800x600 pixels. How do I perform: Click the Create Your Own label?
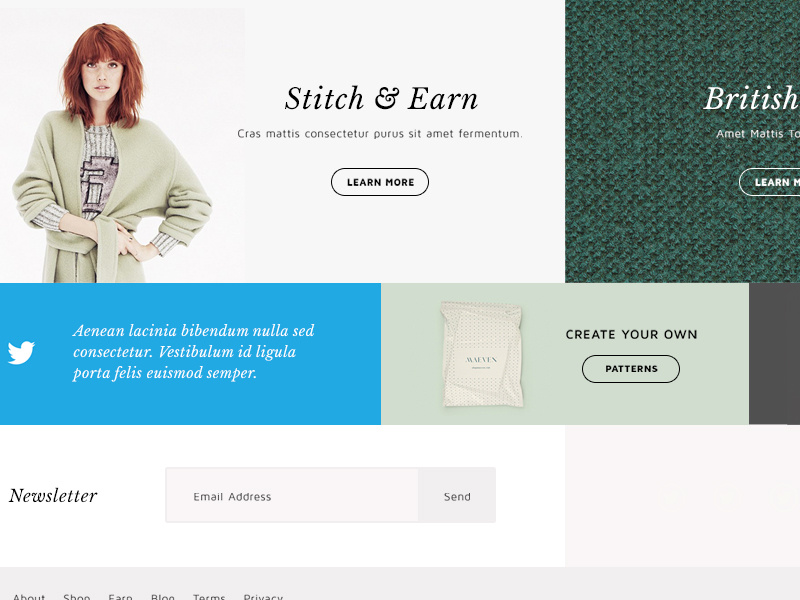pos(631,335)
